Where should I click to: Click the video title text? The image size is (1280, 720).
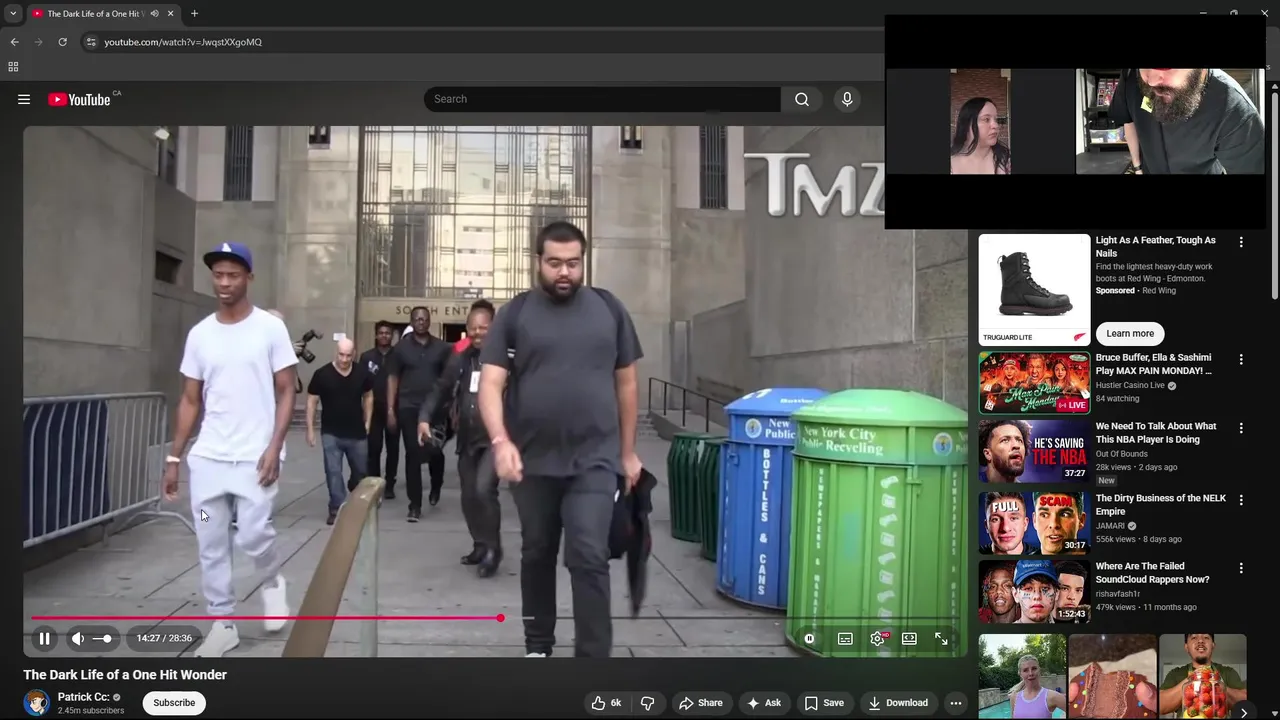pos(125,675)
